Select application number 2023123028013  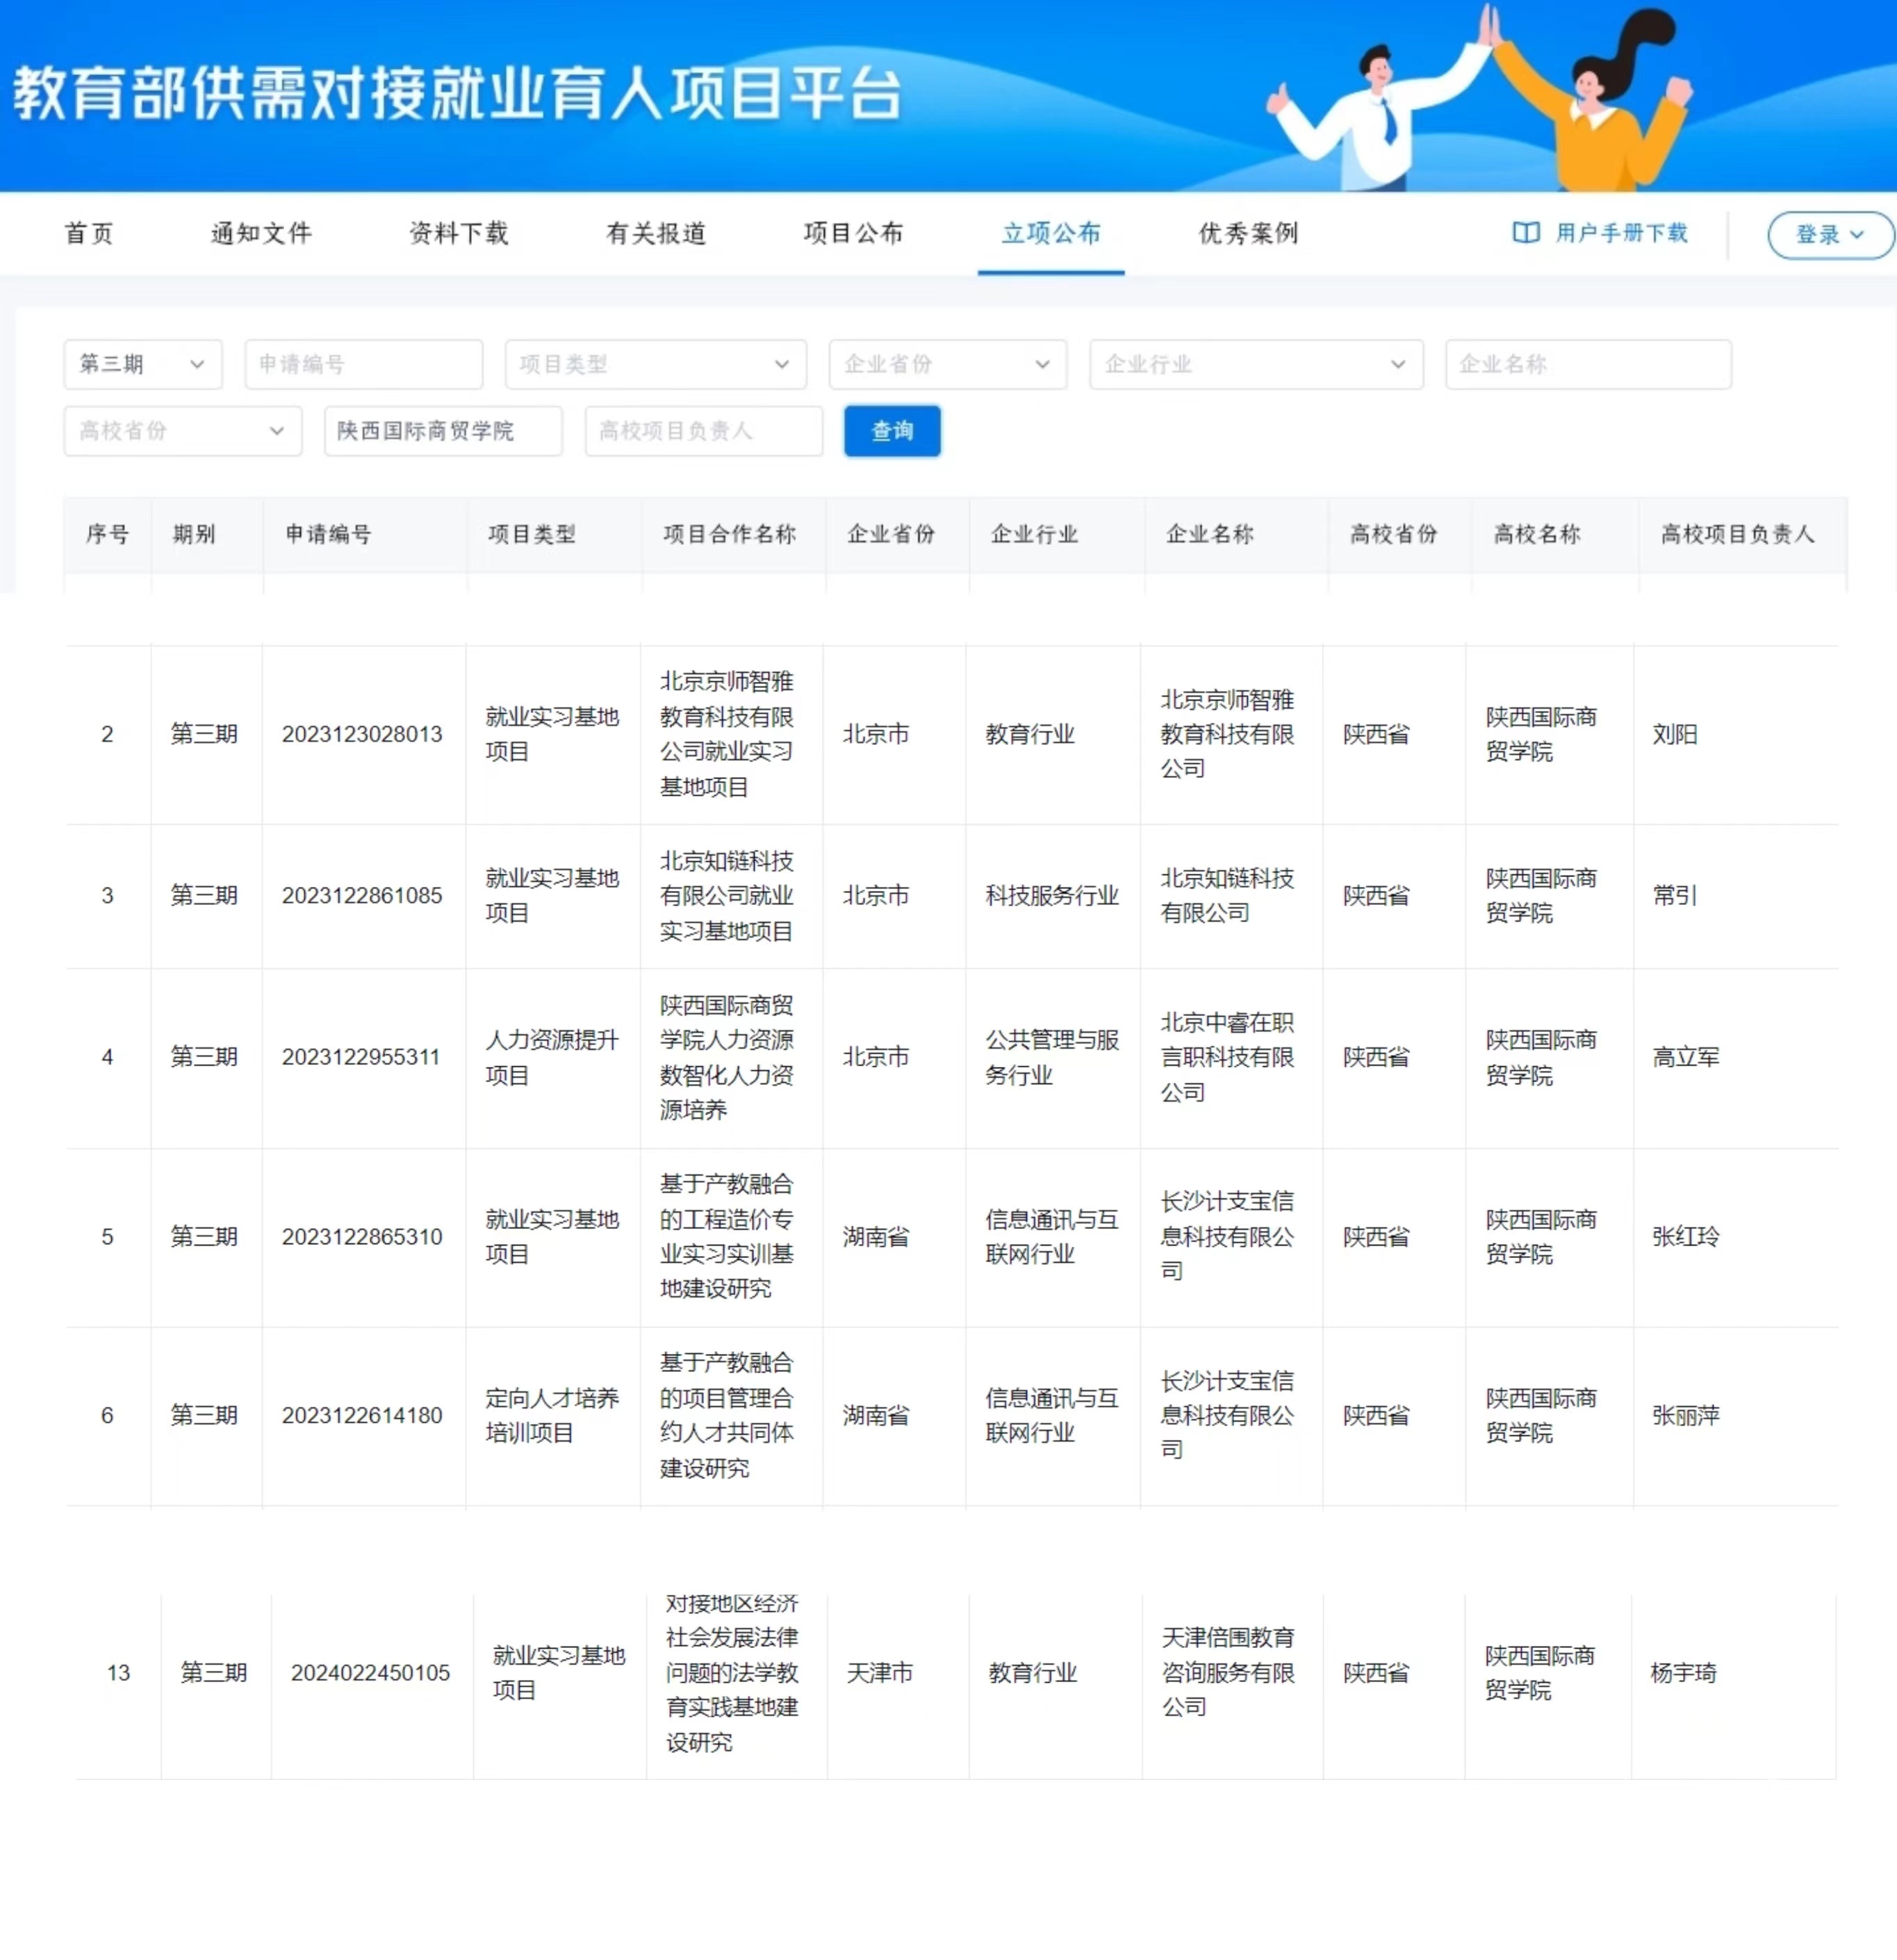[x=362, y=734]
